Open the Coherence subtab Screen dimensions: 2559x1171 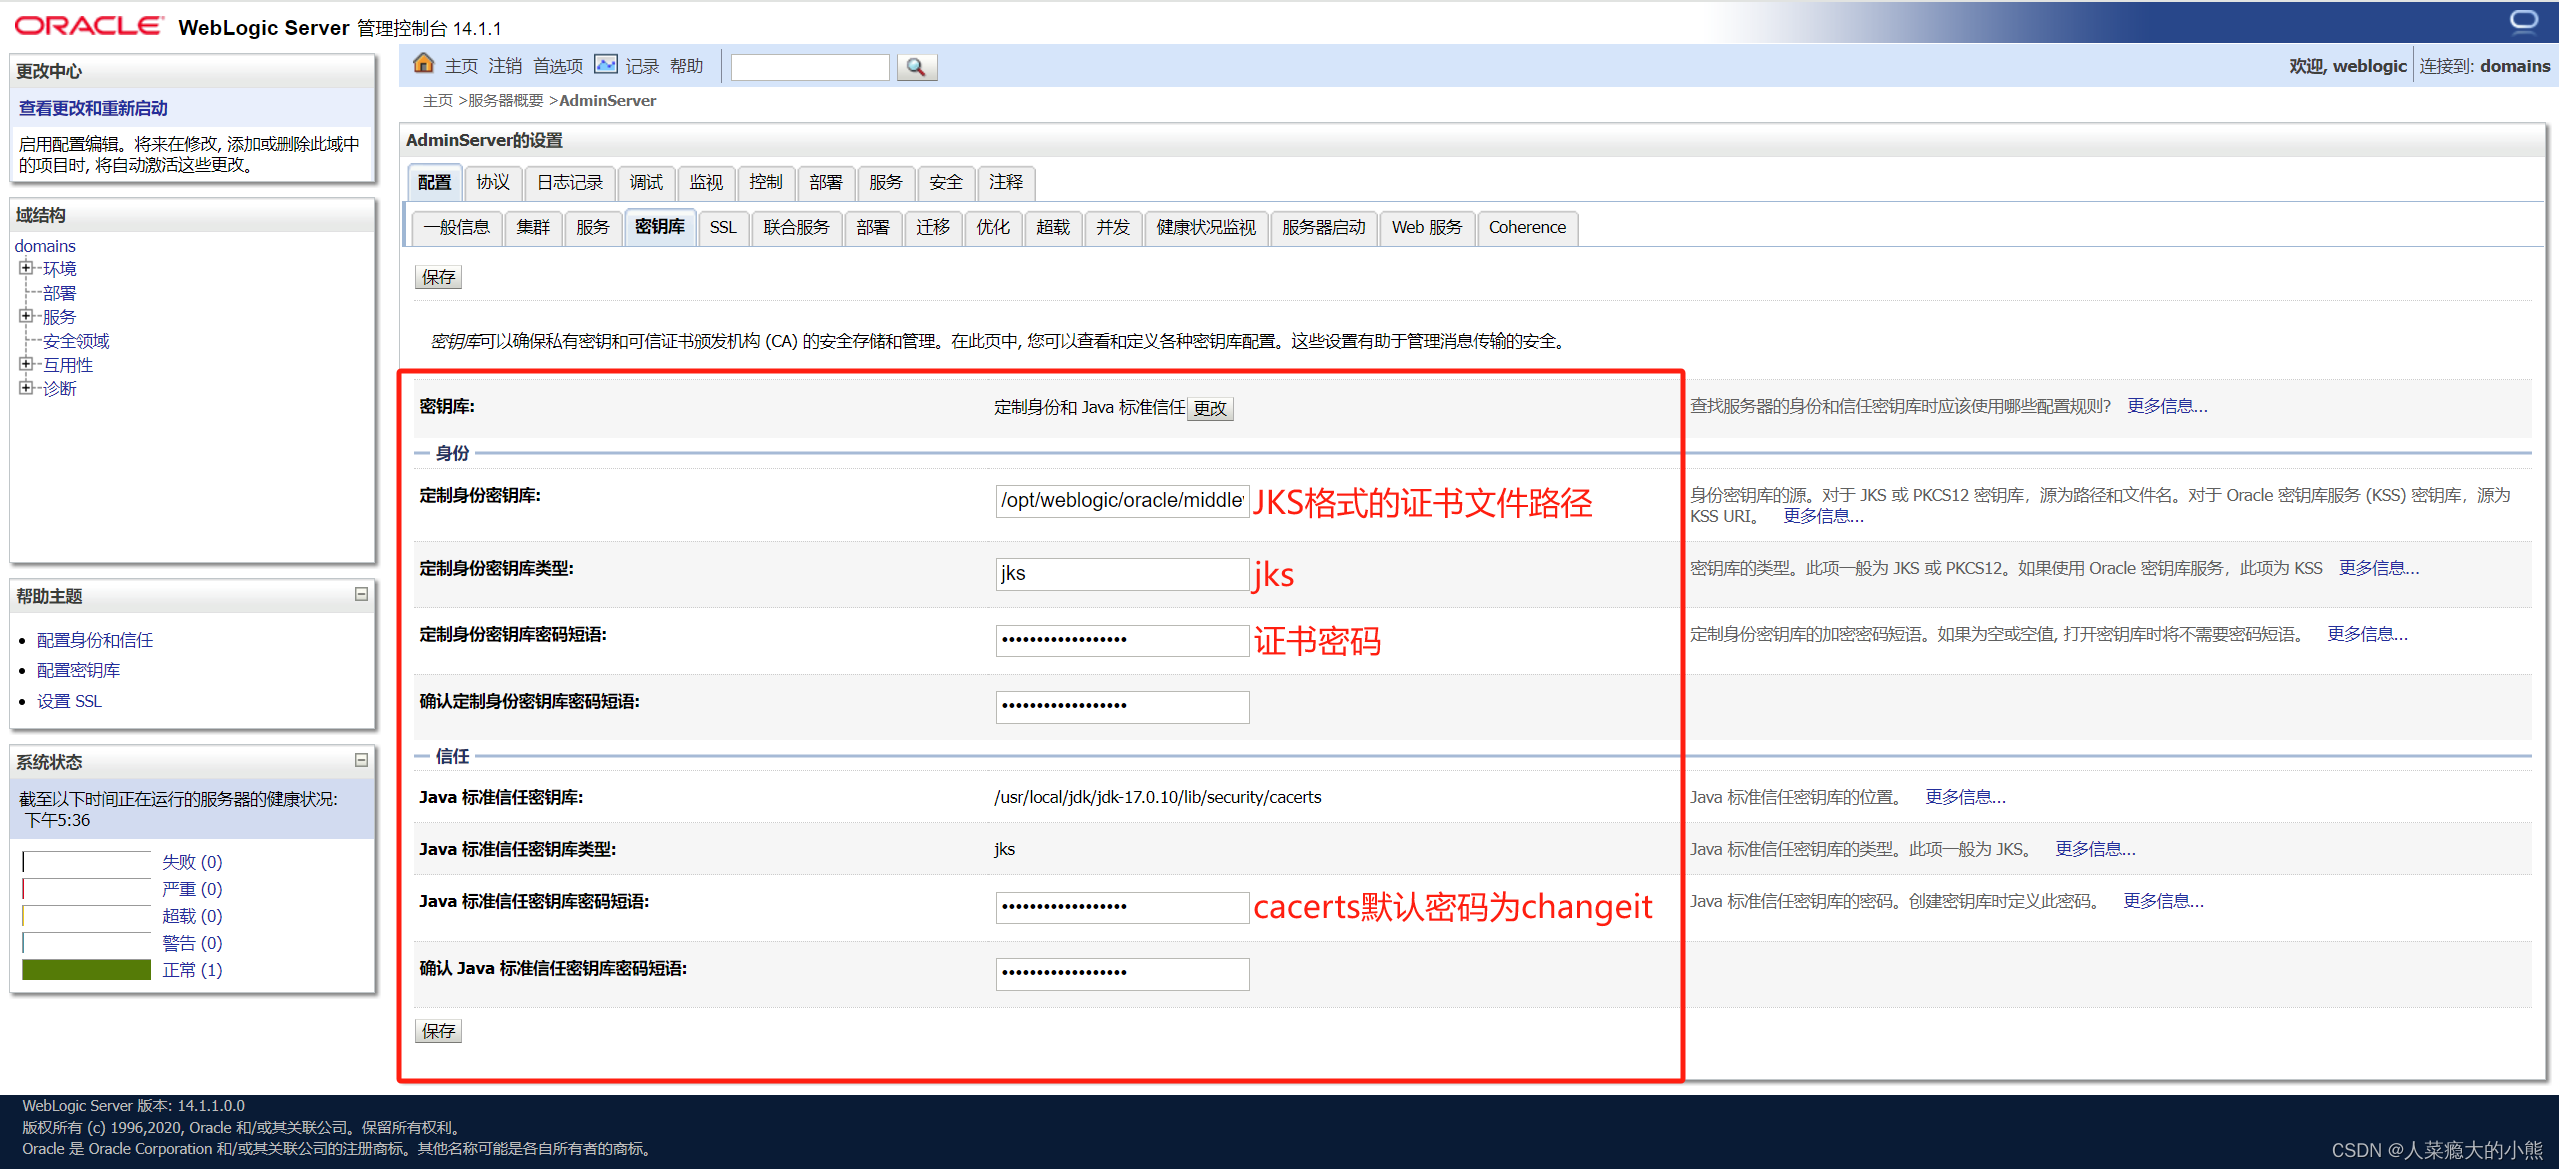tap(1527, 227)
